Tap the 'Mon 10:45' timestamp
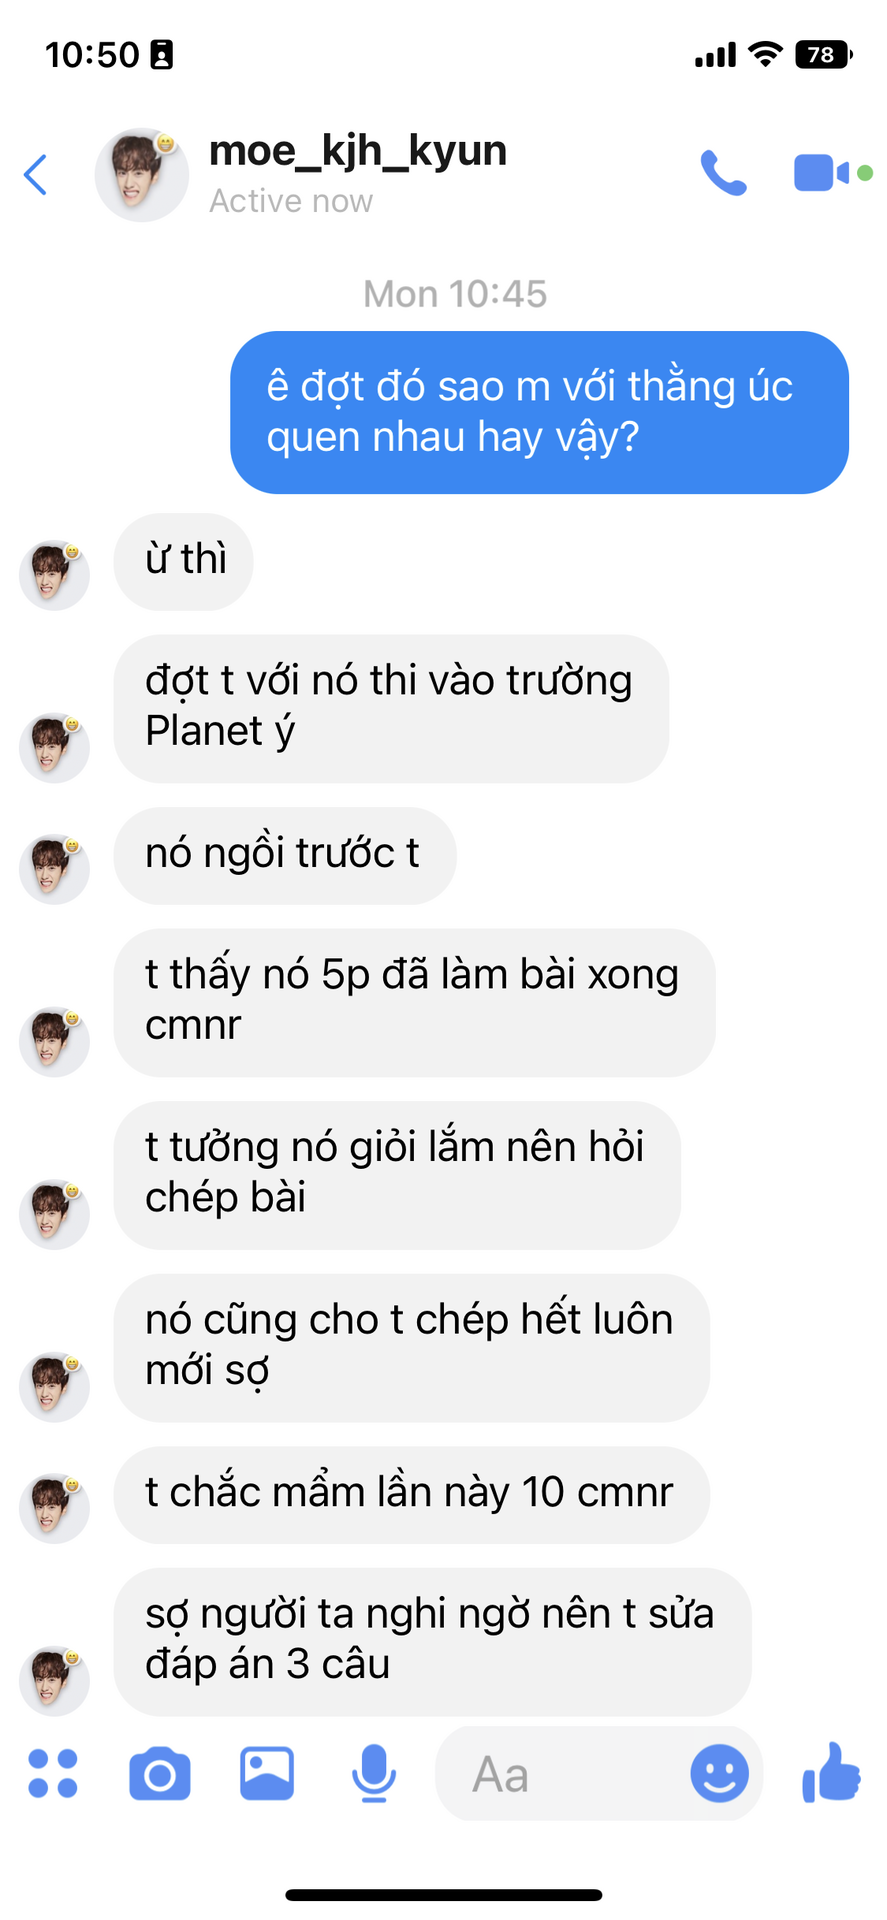The image size is (887, 1920). click(455, 294)
